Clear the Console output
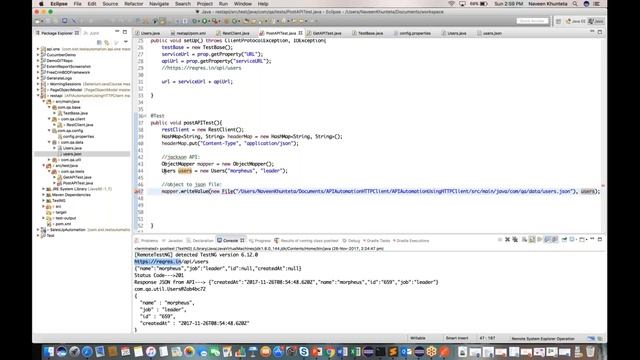Viewport: 640px width, 360px height. pos(524,240)
